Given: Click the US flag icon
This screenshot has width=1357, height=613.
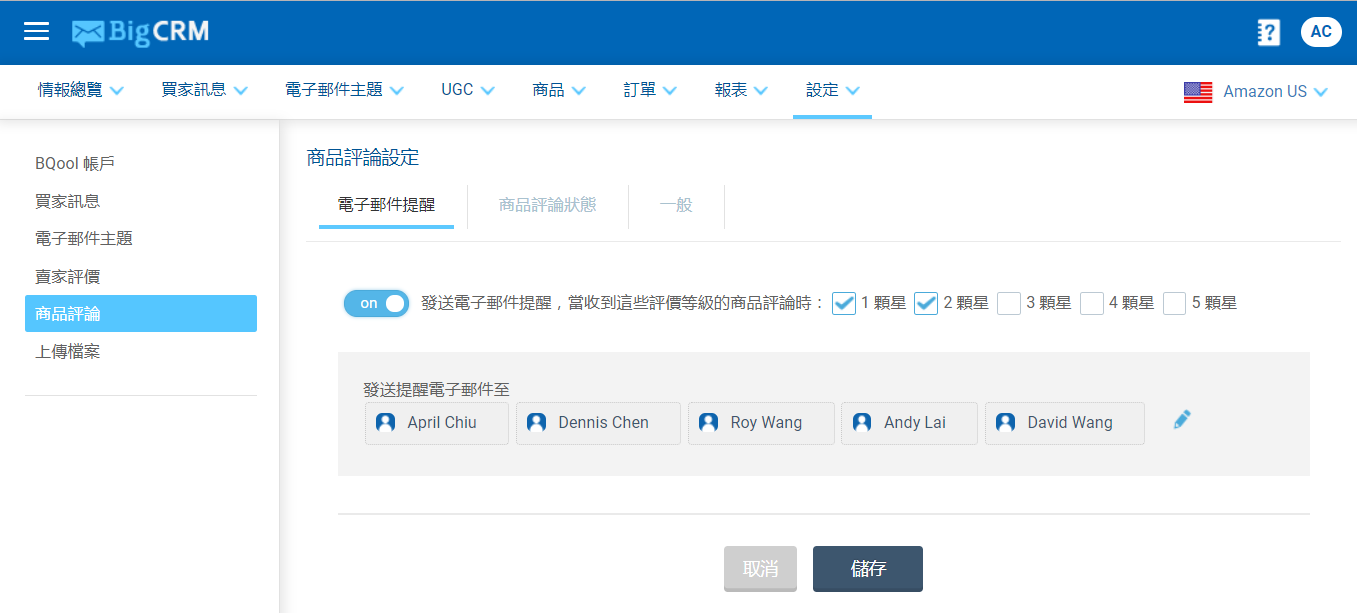Looking at the screenshot, I should (1197, 92).
